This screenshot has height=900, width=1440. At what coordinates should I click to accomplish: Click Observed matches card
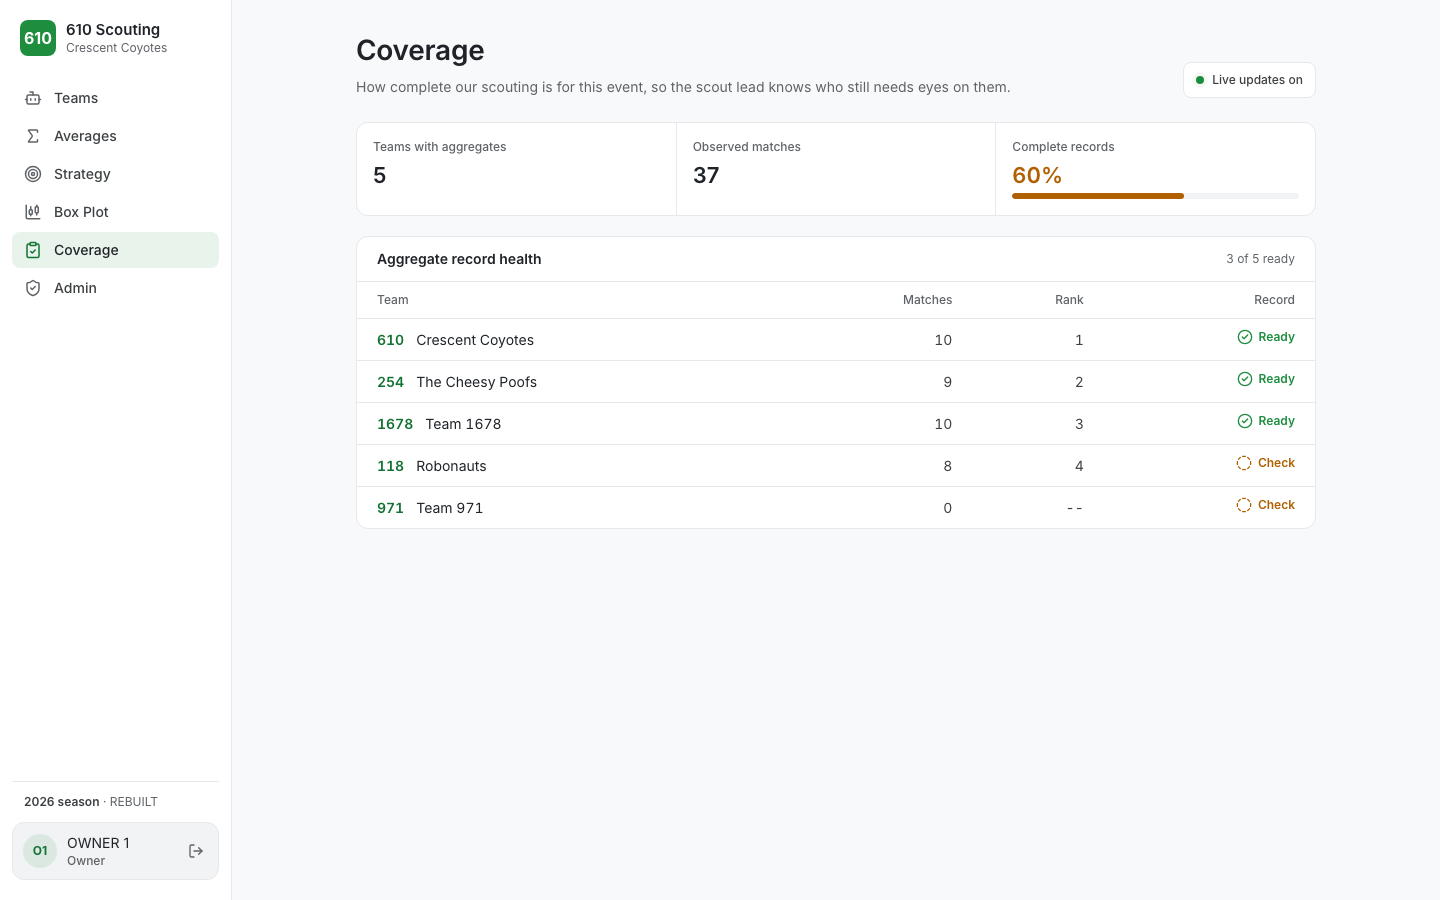pyautogui.click(x=836, y=169)
